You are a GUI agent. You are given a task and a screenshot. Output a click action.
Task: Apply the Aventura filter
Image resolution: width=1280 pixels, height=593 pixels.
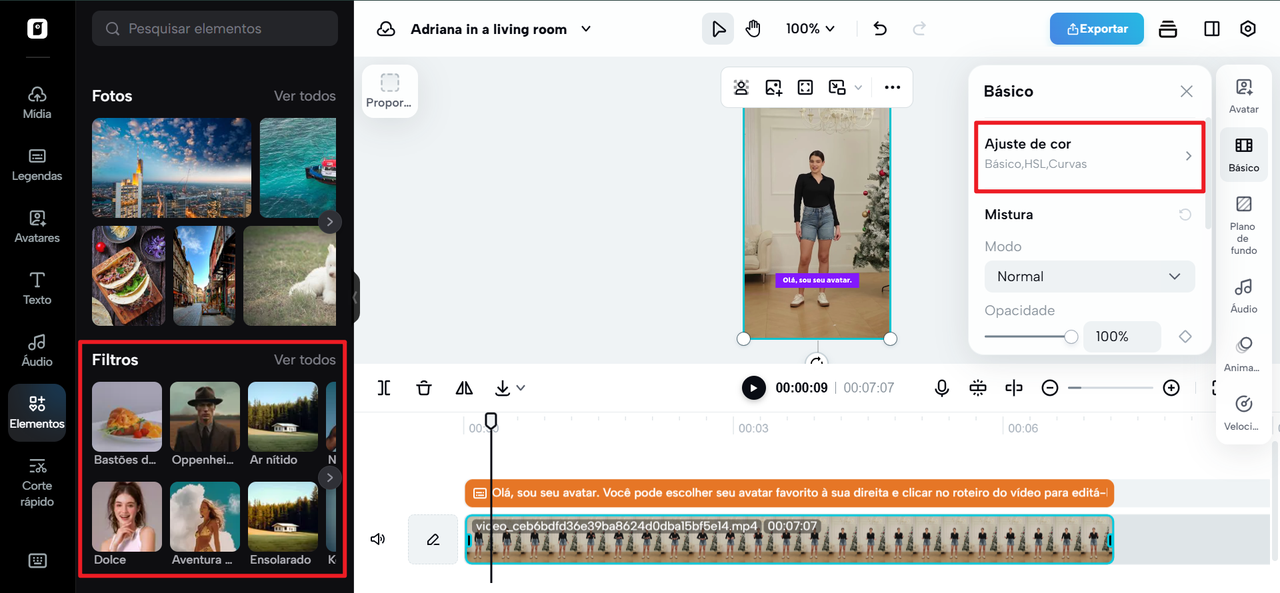pyautogui.click(x=205, y=517)
